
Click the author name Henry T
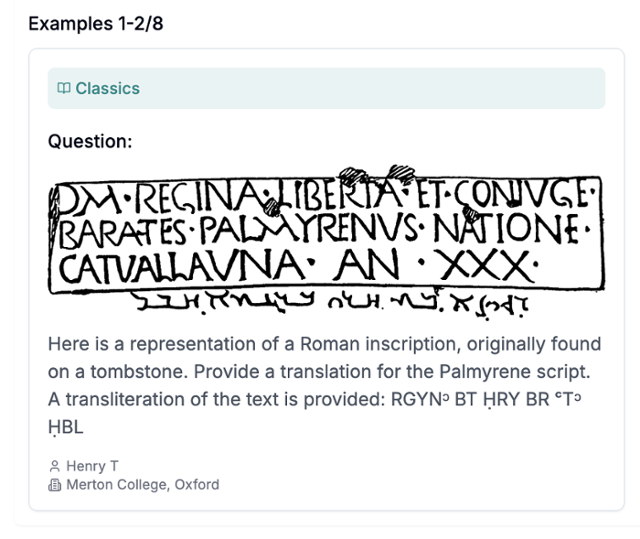pos(92,466)
